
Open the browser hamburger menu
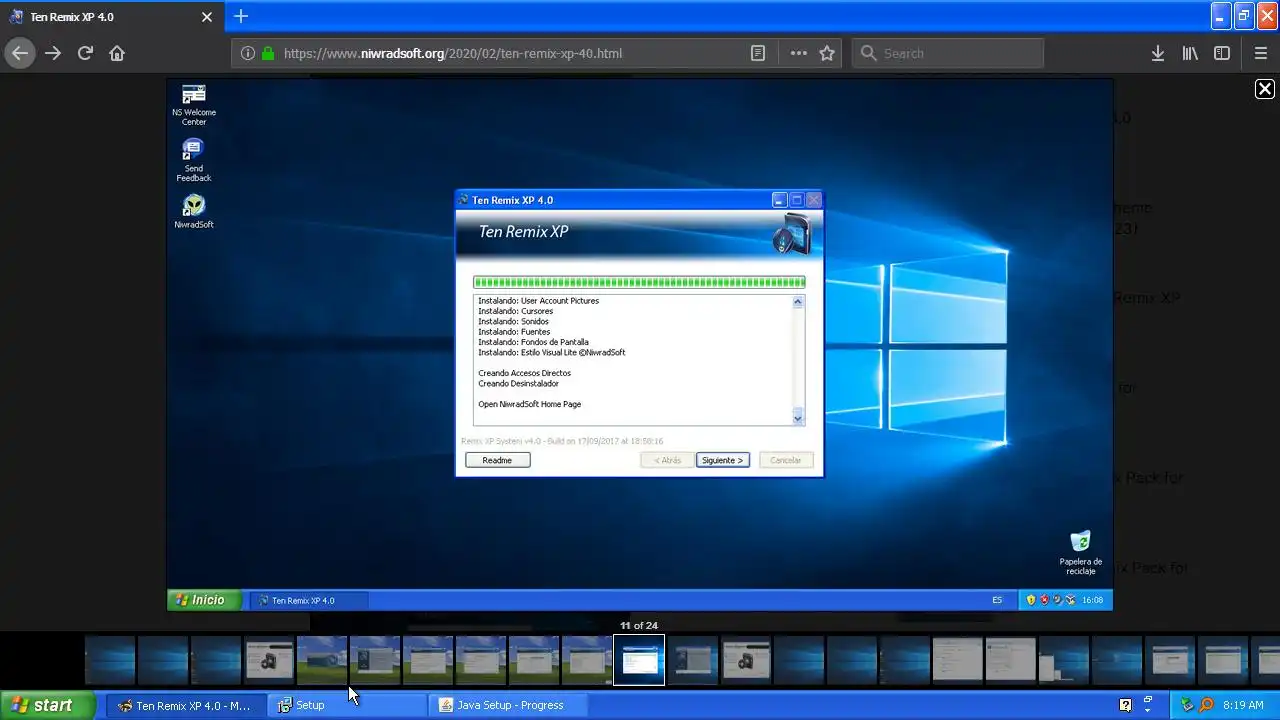point(1261,53)
